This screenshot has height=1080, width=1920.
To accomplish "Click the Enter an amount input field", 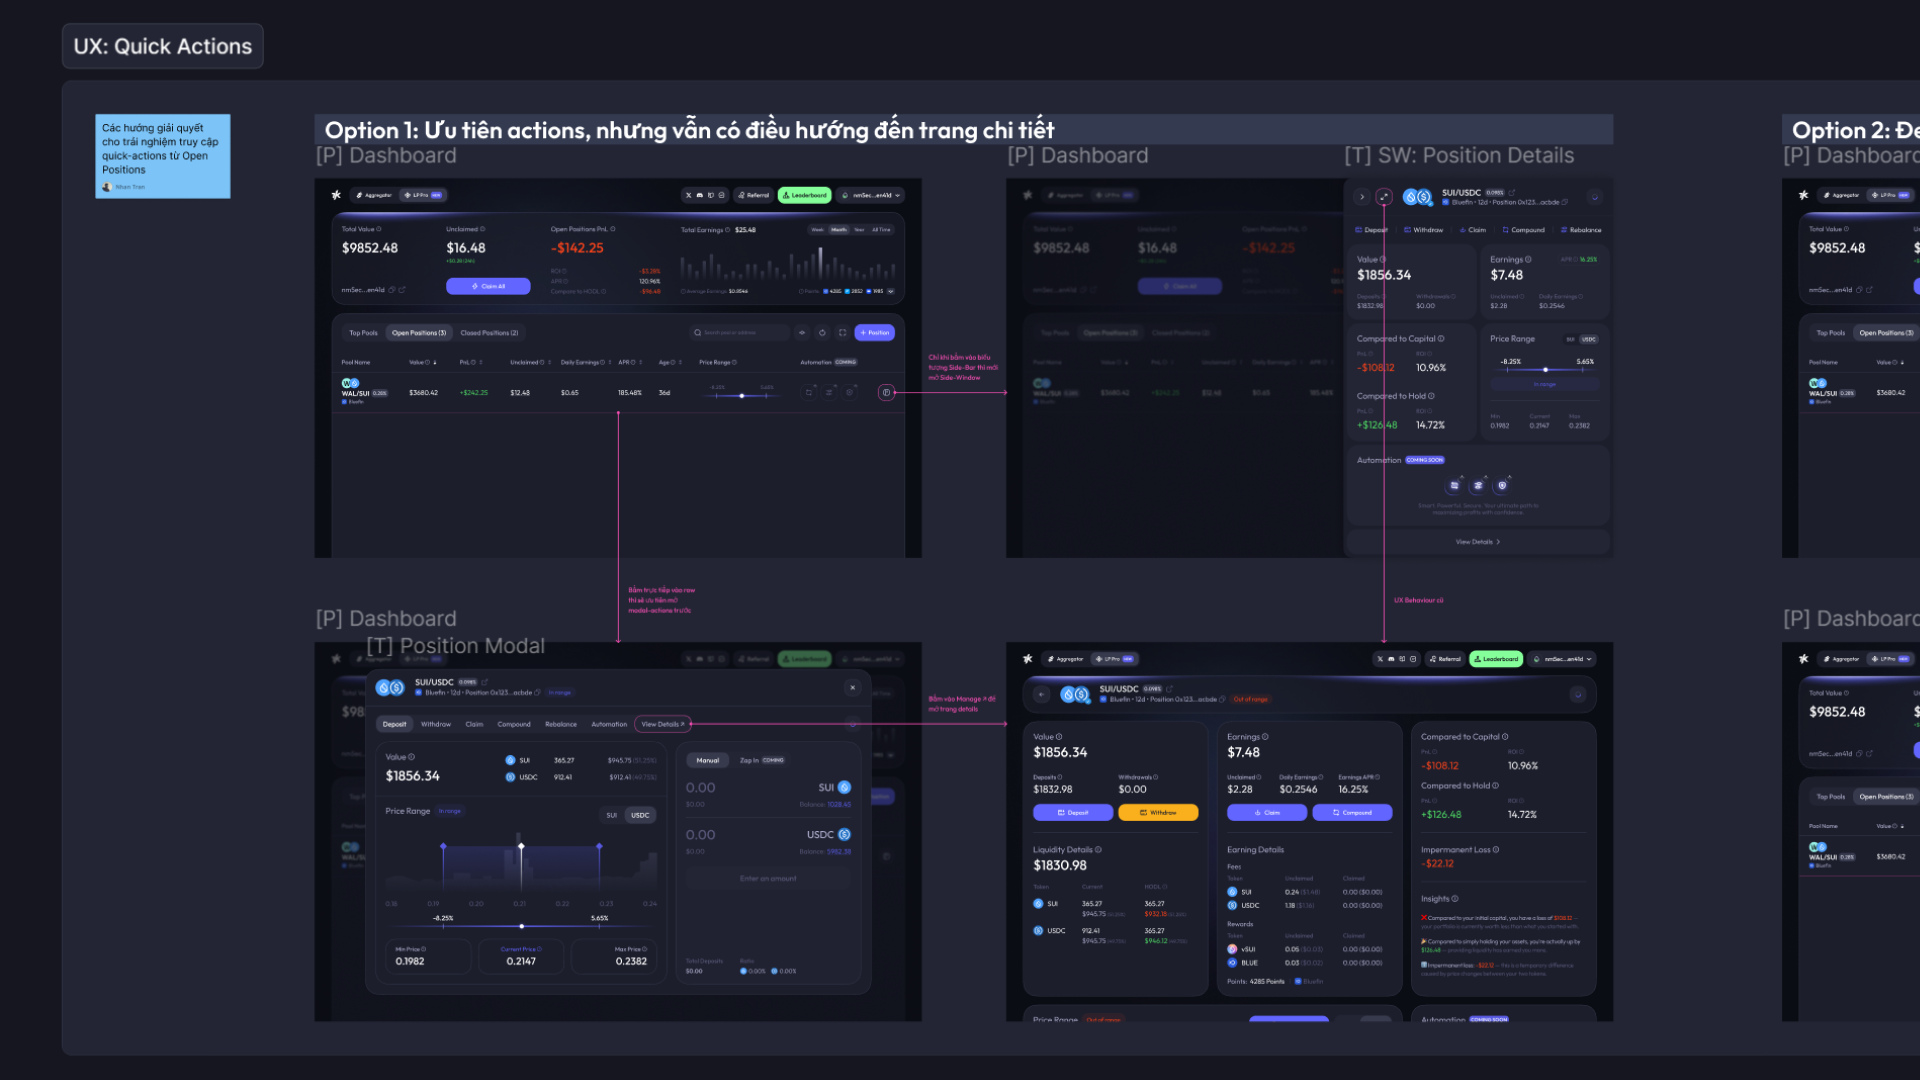I will coord(767,878).
